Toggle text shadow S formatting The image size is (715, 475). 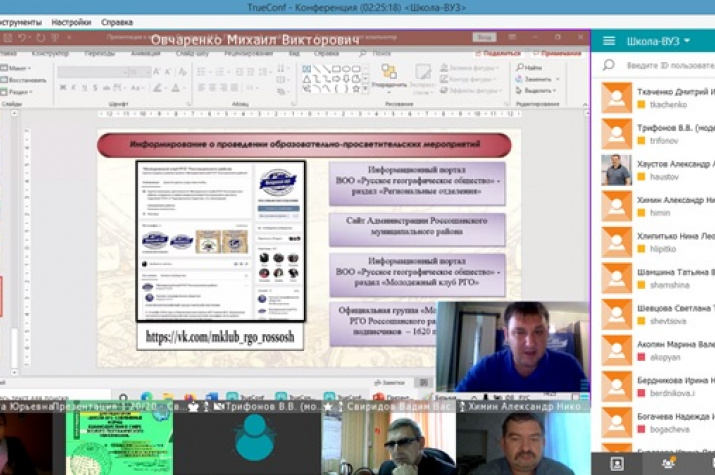point(95,88)
